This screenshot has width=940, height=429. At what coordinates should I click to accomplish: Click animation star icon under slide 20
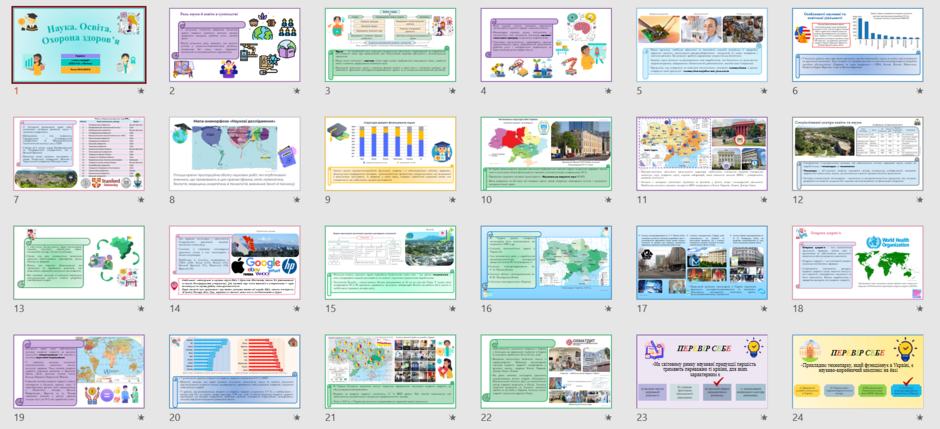coord(297,418)
